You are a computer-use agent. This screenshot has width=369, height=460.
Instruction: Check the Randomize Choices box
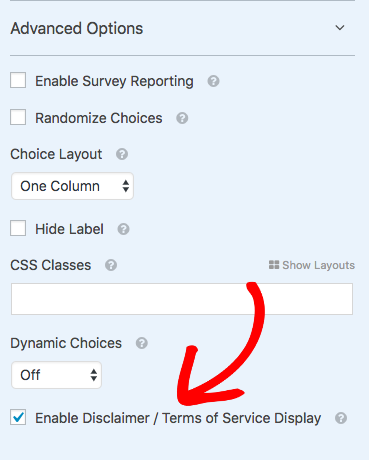point(18,117)
